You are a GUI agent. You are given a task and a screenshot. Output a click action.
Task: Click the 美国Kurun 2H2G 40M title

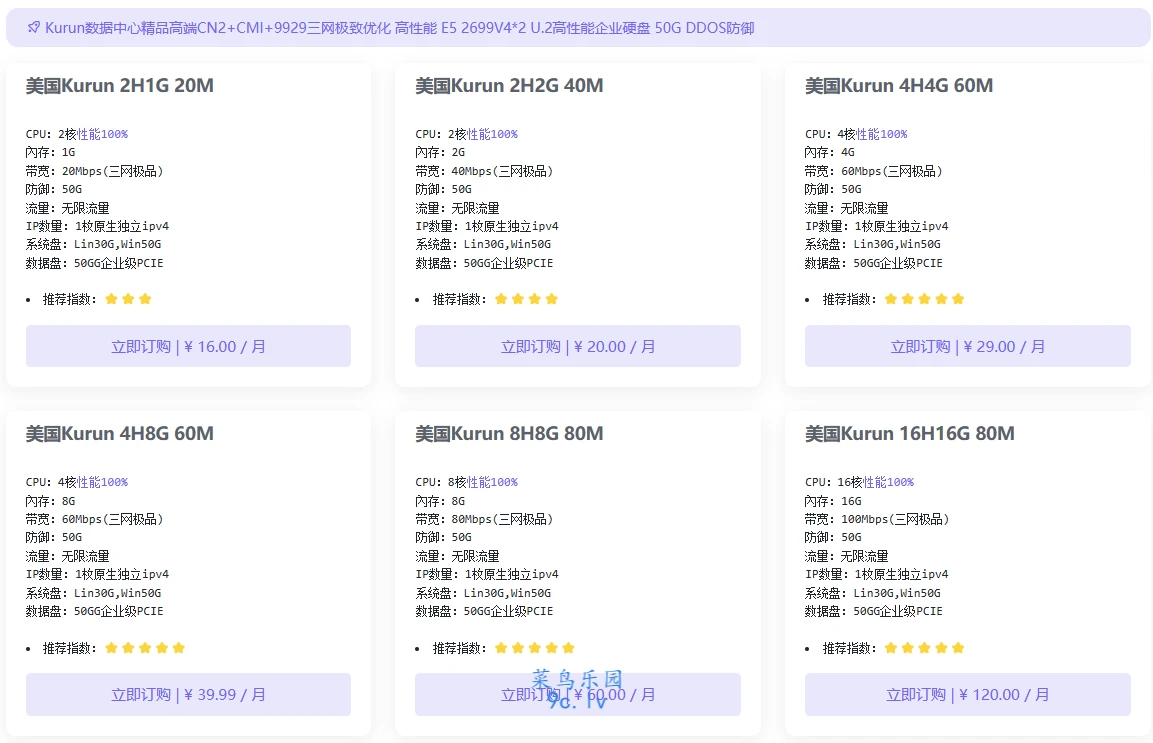tap(510, 85)
